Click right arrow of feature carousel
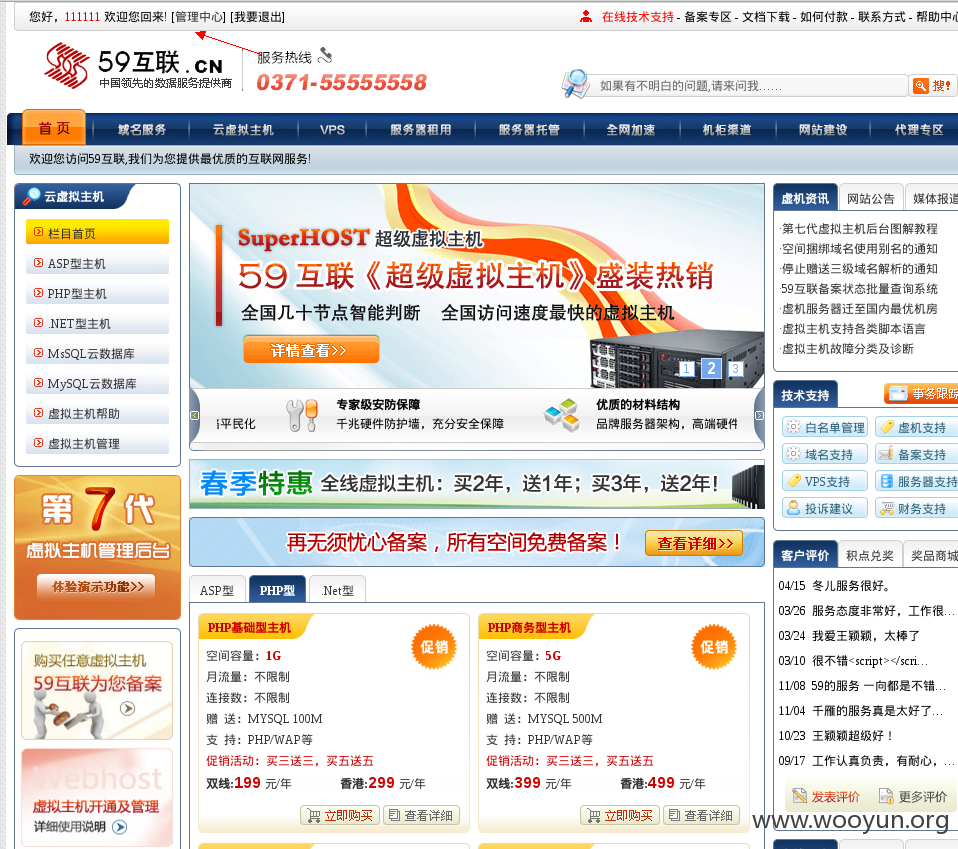The image size is (958, 849). tap(759, 415)
